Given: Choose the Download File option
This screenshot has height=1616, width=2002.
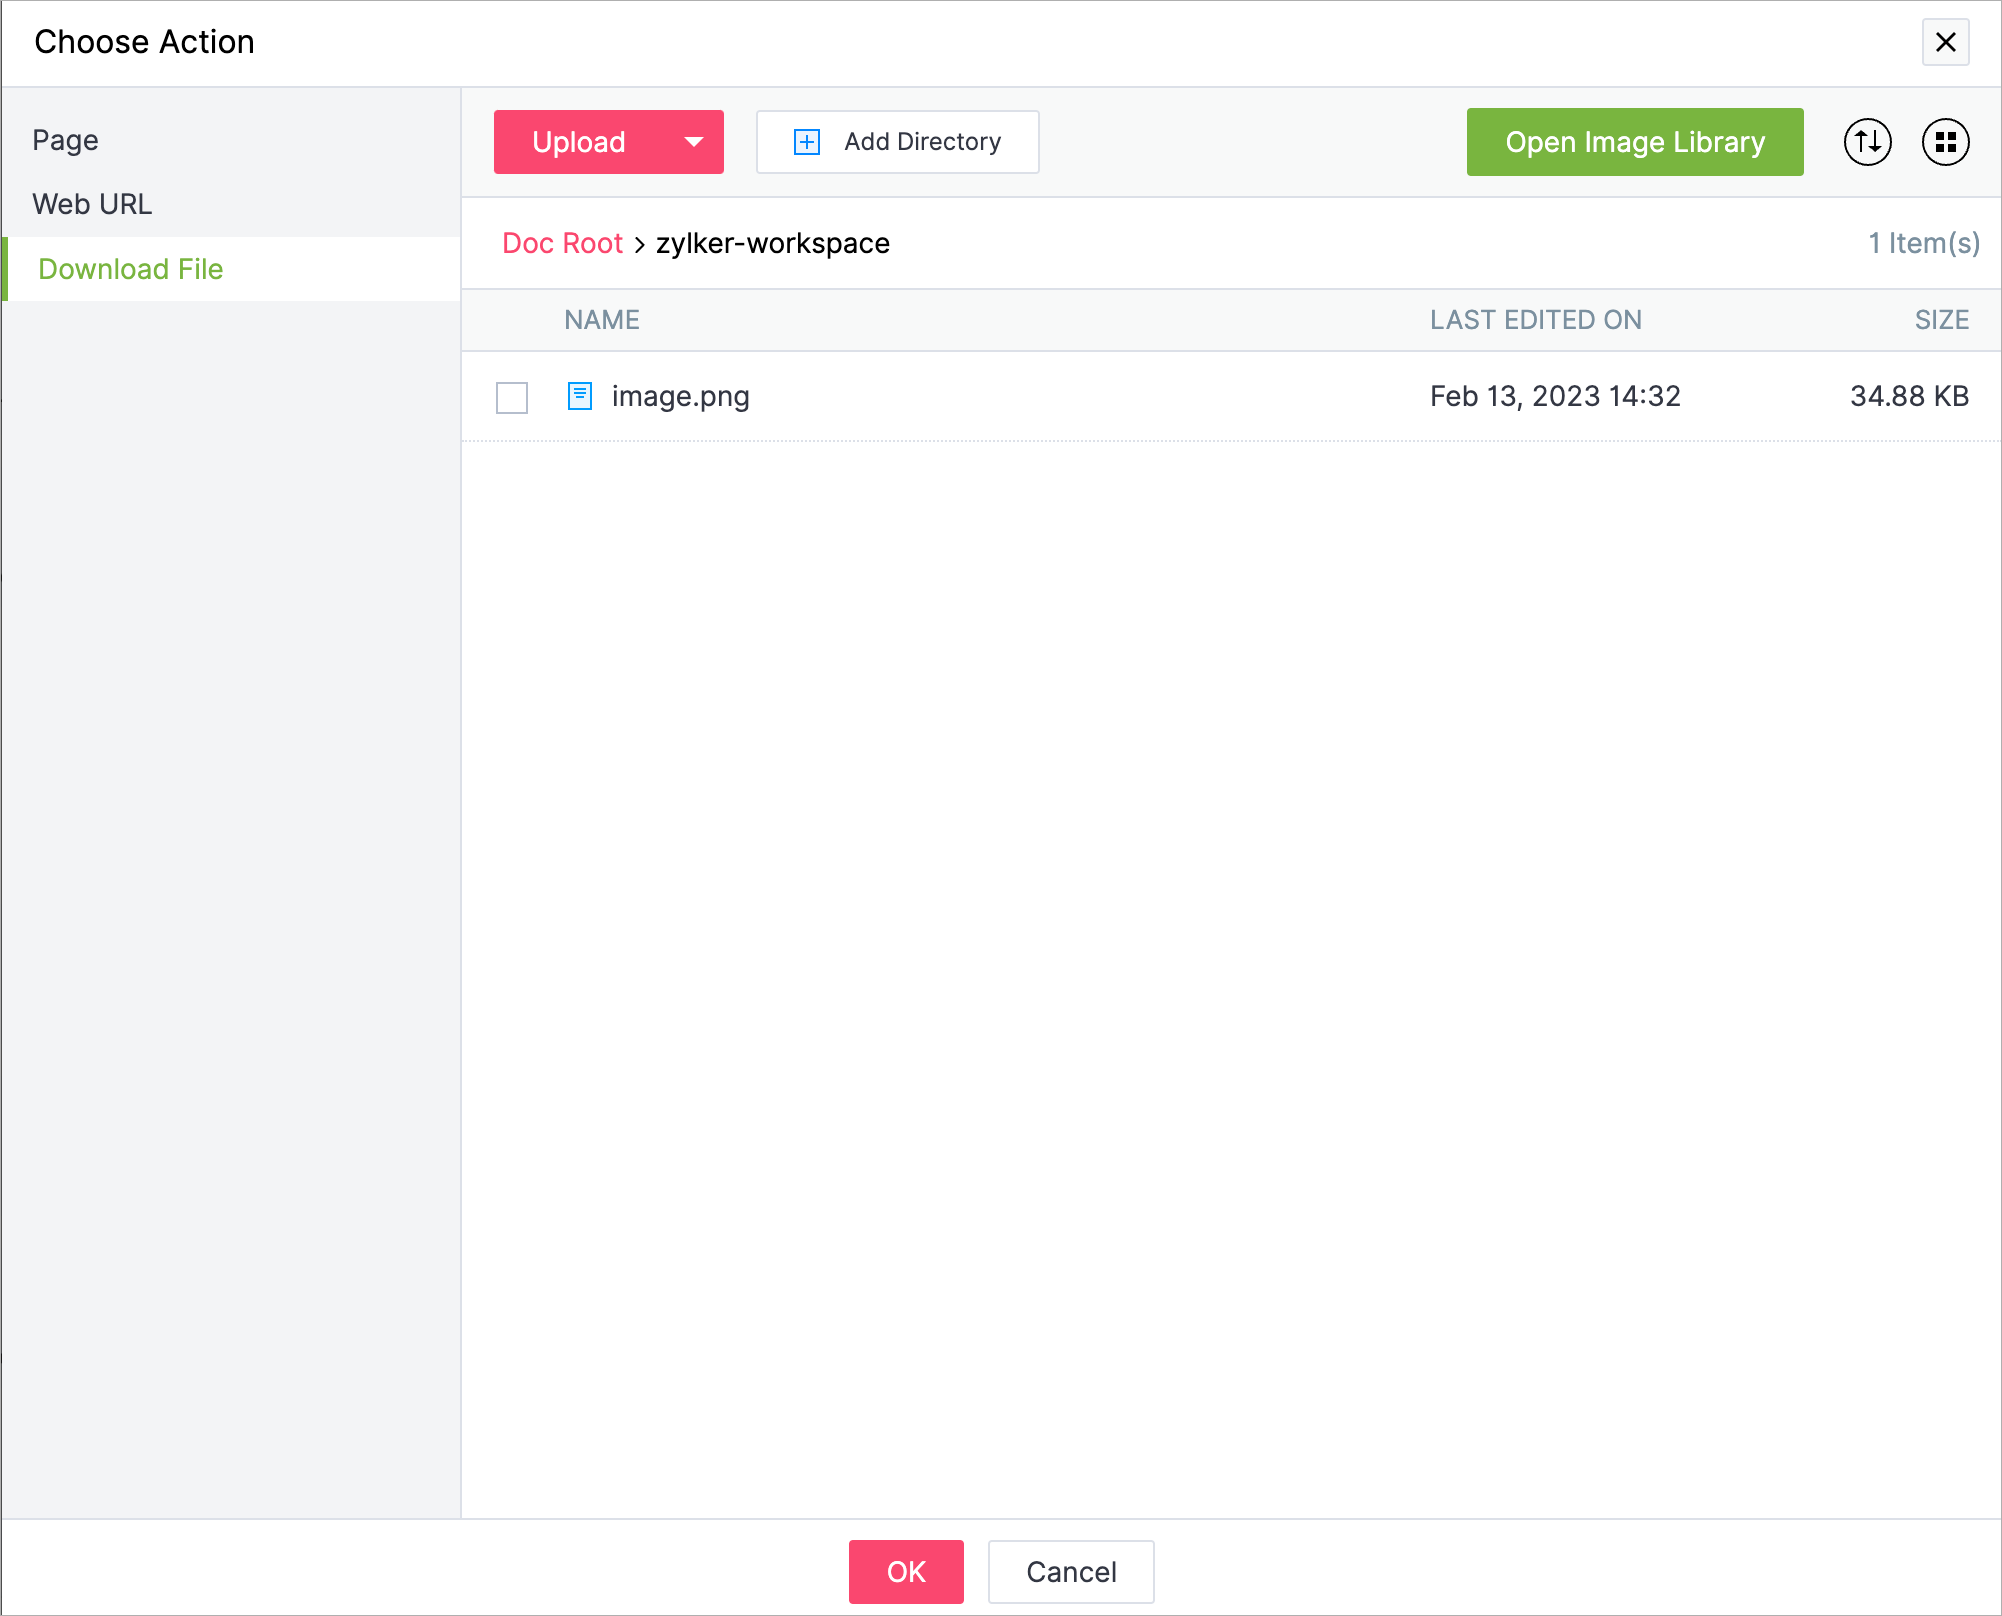Looking at the screenshot, I should coord(130,269).
